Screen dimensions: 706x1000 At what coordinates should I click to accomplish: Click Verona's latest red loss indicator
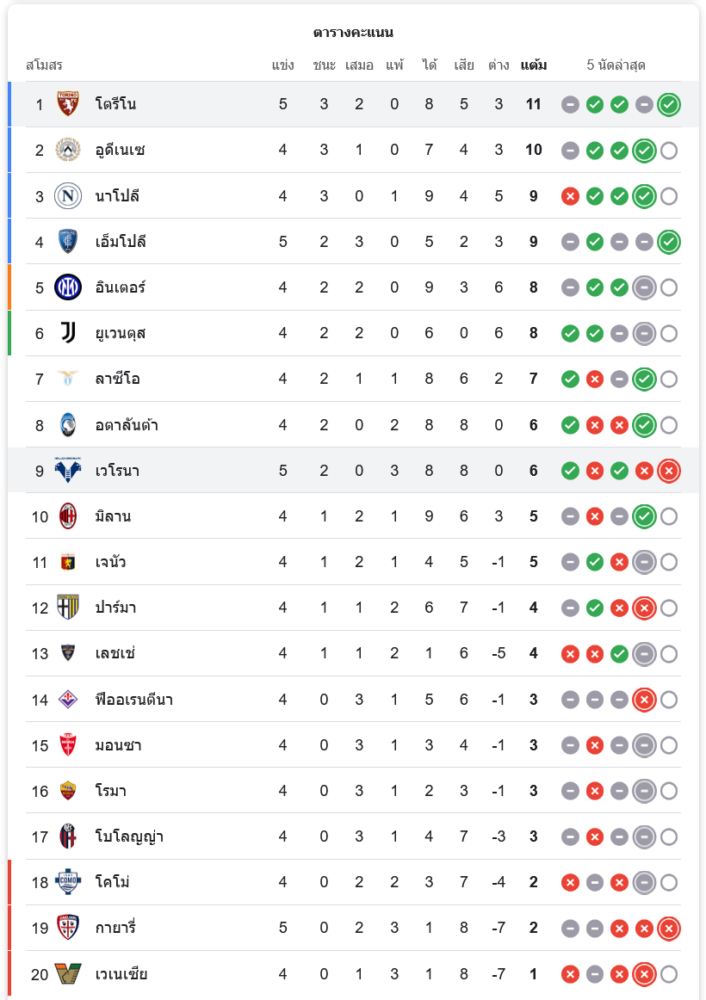(x=669, y=471)
